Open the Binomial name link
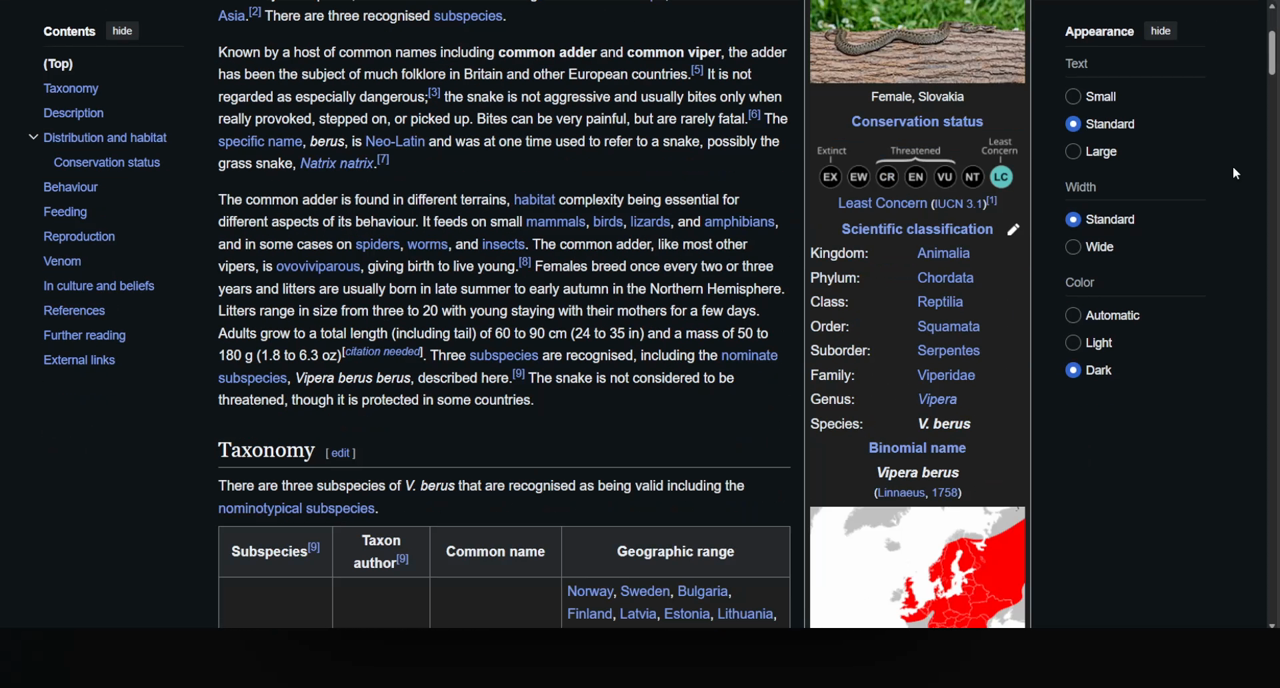1280x688 pixels. pyautogui.click(x=917, y=448)
